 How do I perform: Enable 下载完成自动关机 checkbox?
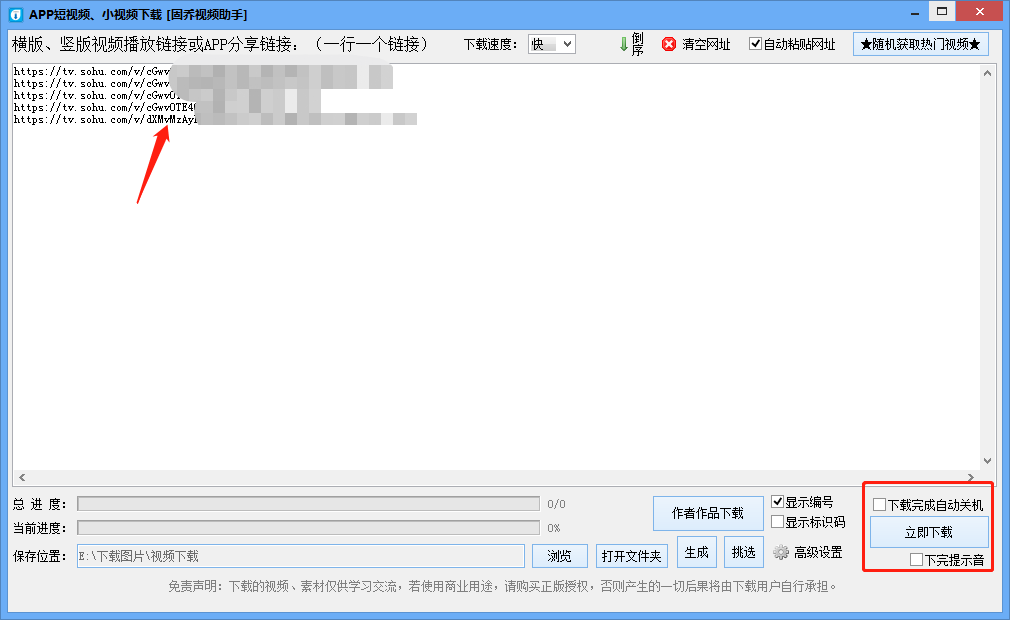coord(879,505)
